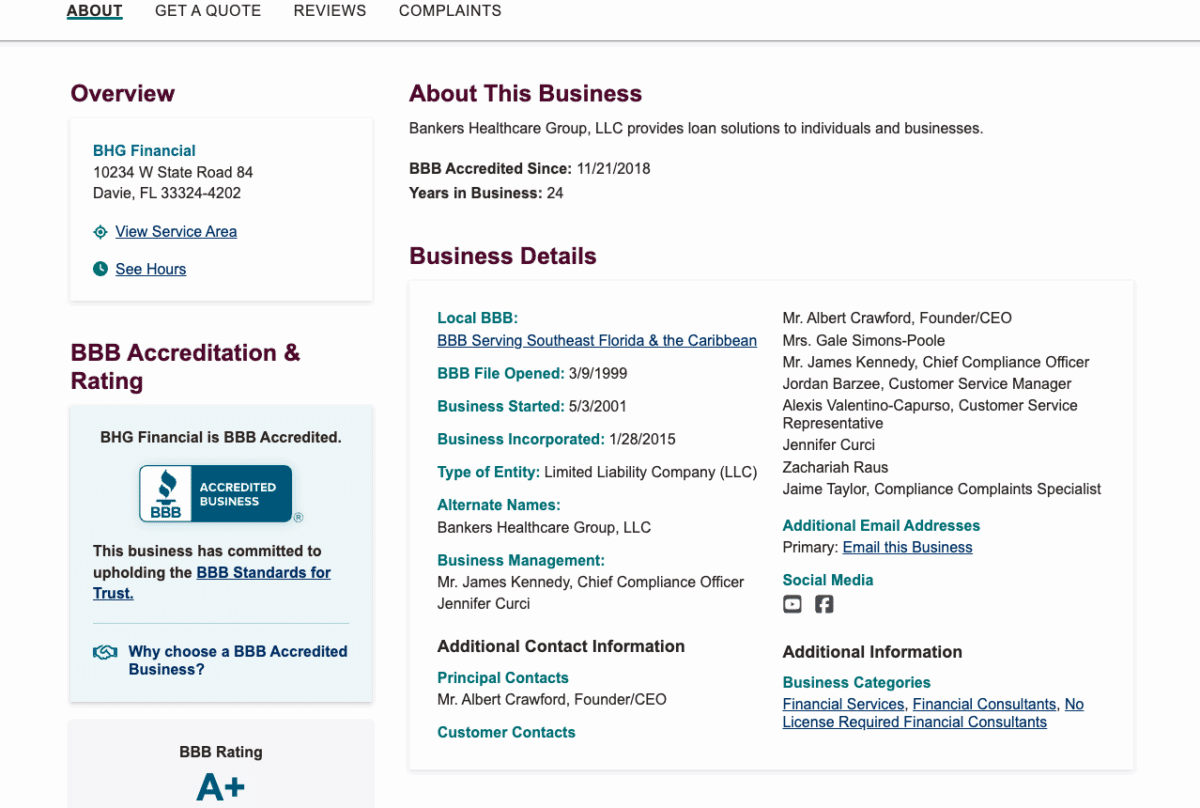
Task: Click the Email this Business link
Action: (x=906, y=547)
